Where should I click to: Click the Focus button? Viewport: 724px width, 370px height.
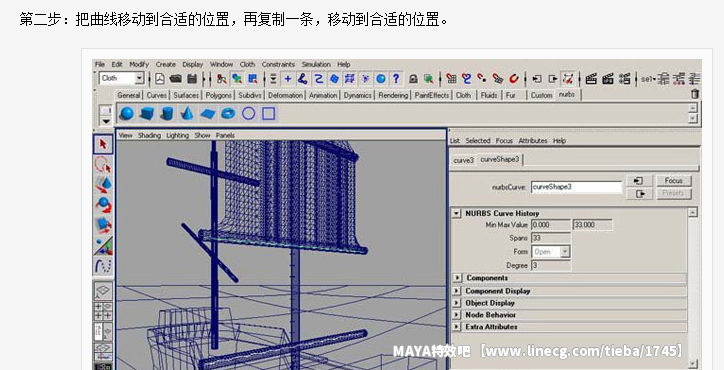pyautogui.click(x=673, y=181)
